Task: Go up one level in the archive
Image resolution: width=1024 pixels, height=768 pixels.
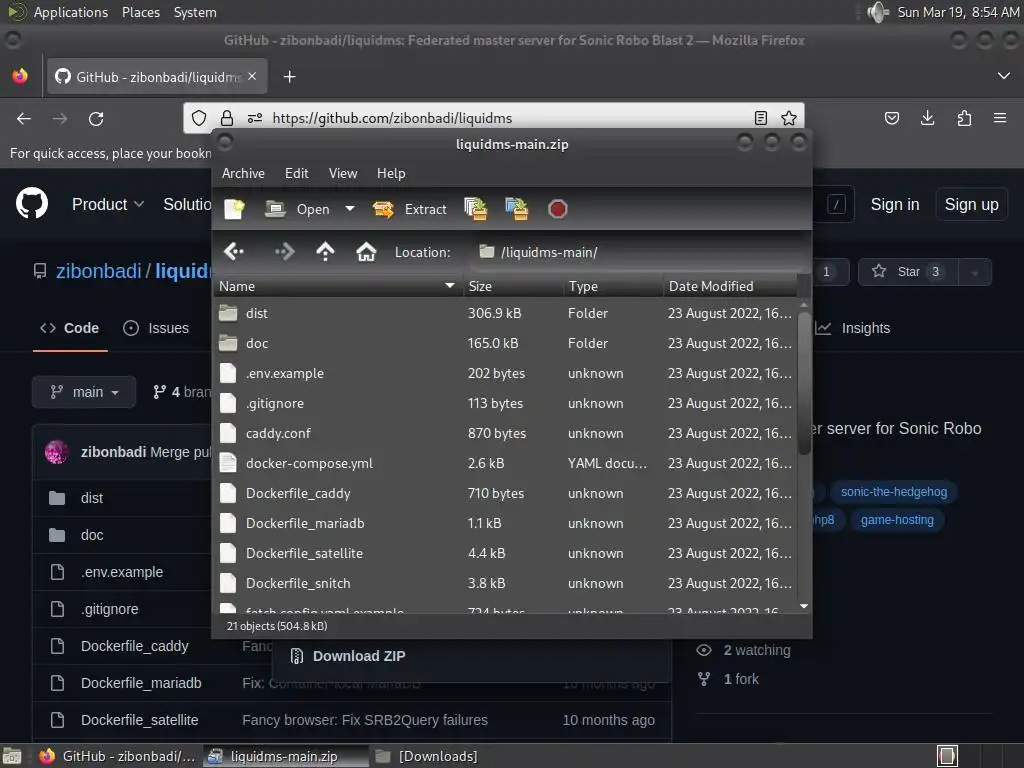Action: [x=325, y=251]
